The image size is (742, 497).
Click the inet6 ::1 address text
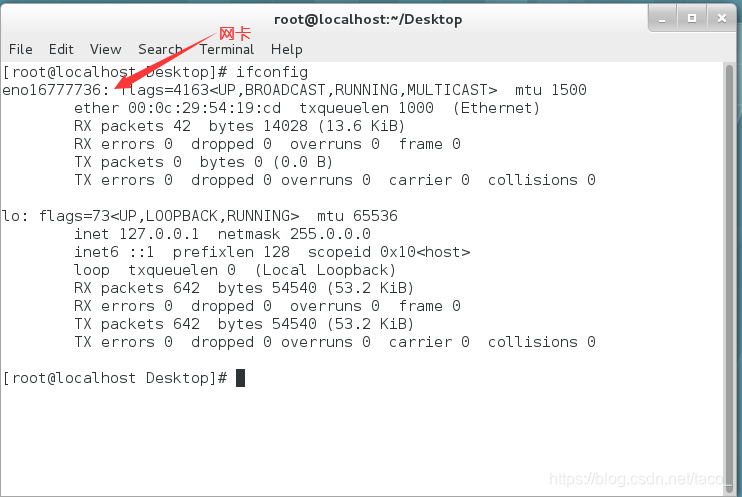point(114,252)
